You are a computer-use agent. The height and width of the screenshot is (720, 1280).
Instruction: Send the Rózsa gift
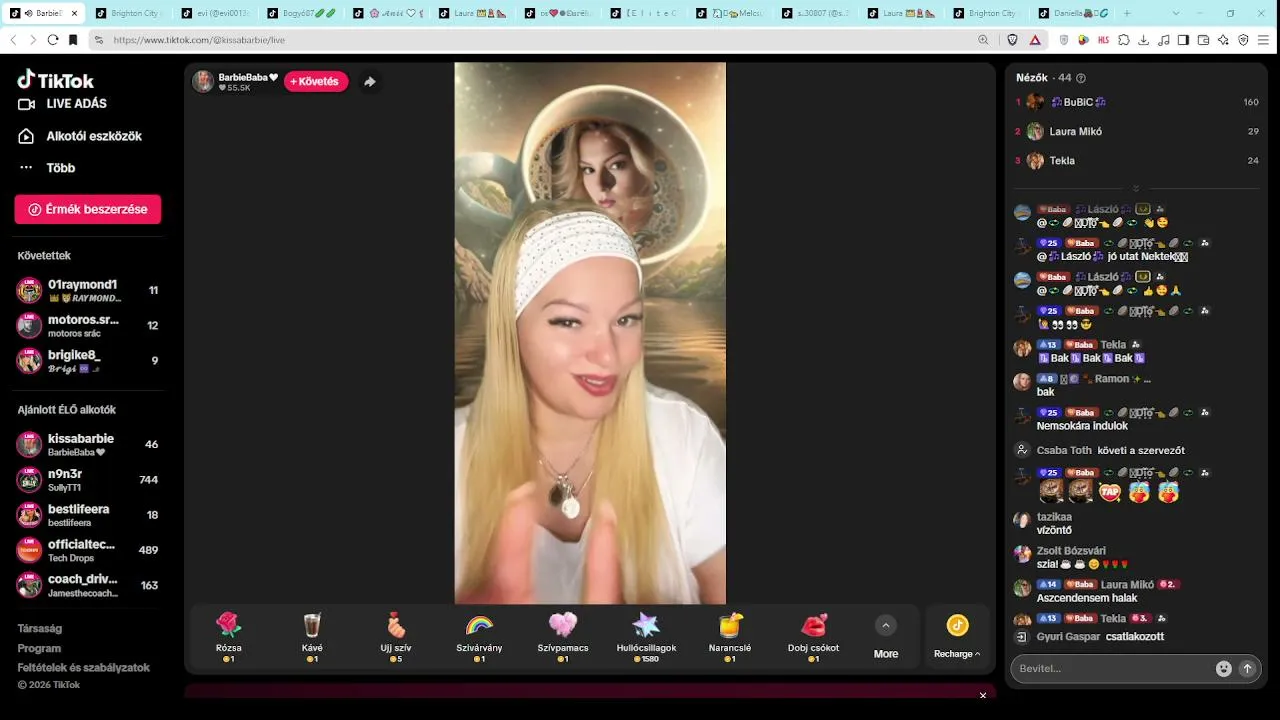[229, 637]
